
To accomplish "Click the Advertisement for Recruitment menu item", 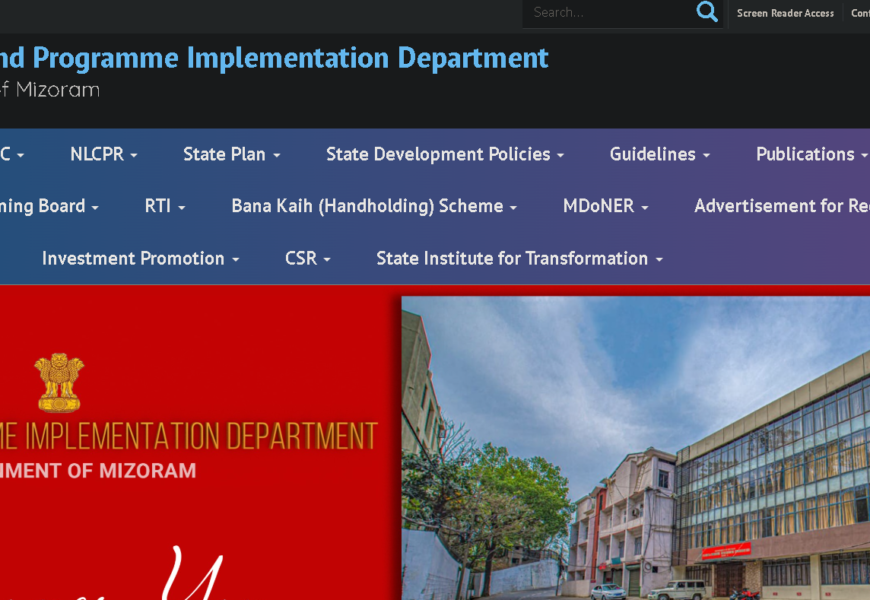I will coord(781,206).
